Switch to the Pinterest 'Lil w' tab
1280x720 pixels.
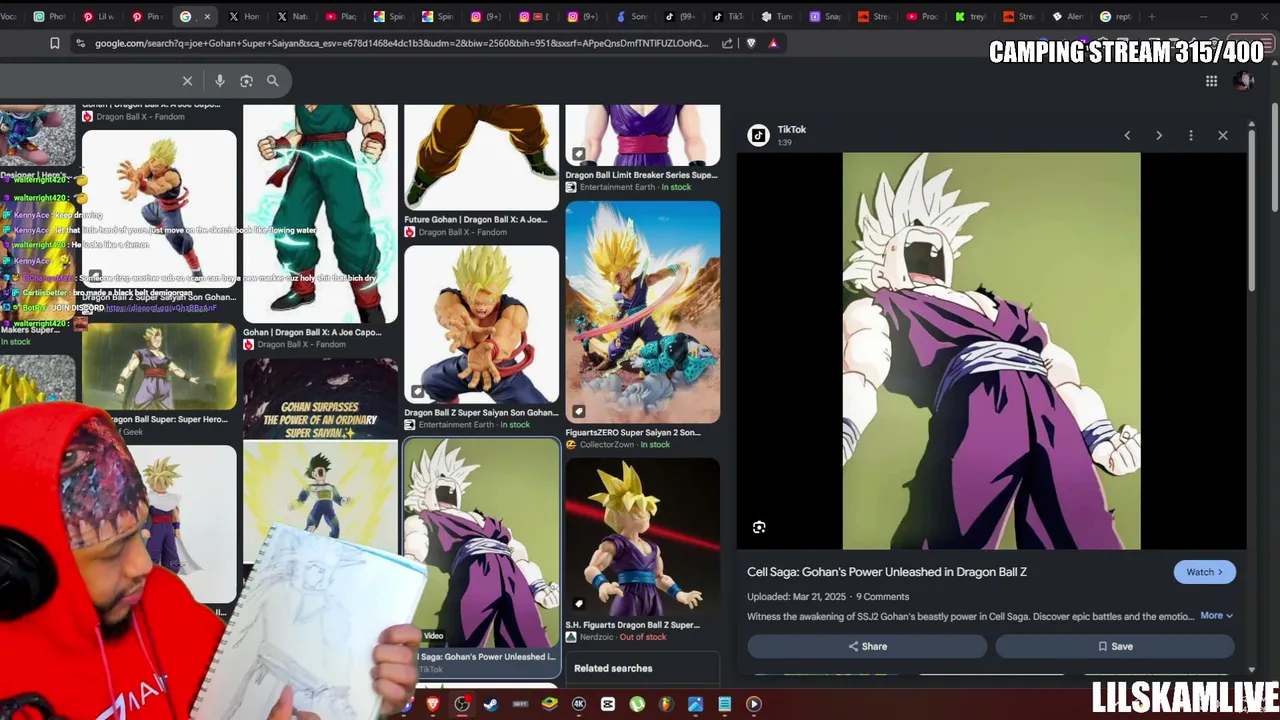pyautogui.click(x=99, y=16)
